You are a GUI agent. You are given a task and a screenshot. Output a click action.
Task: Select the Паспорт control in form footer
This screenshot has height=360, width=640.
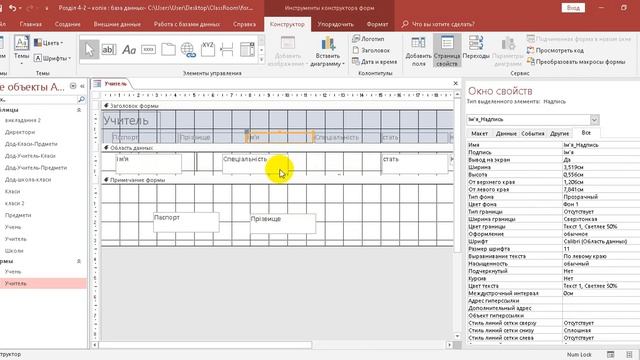tap(186, 222)
